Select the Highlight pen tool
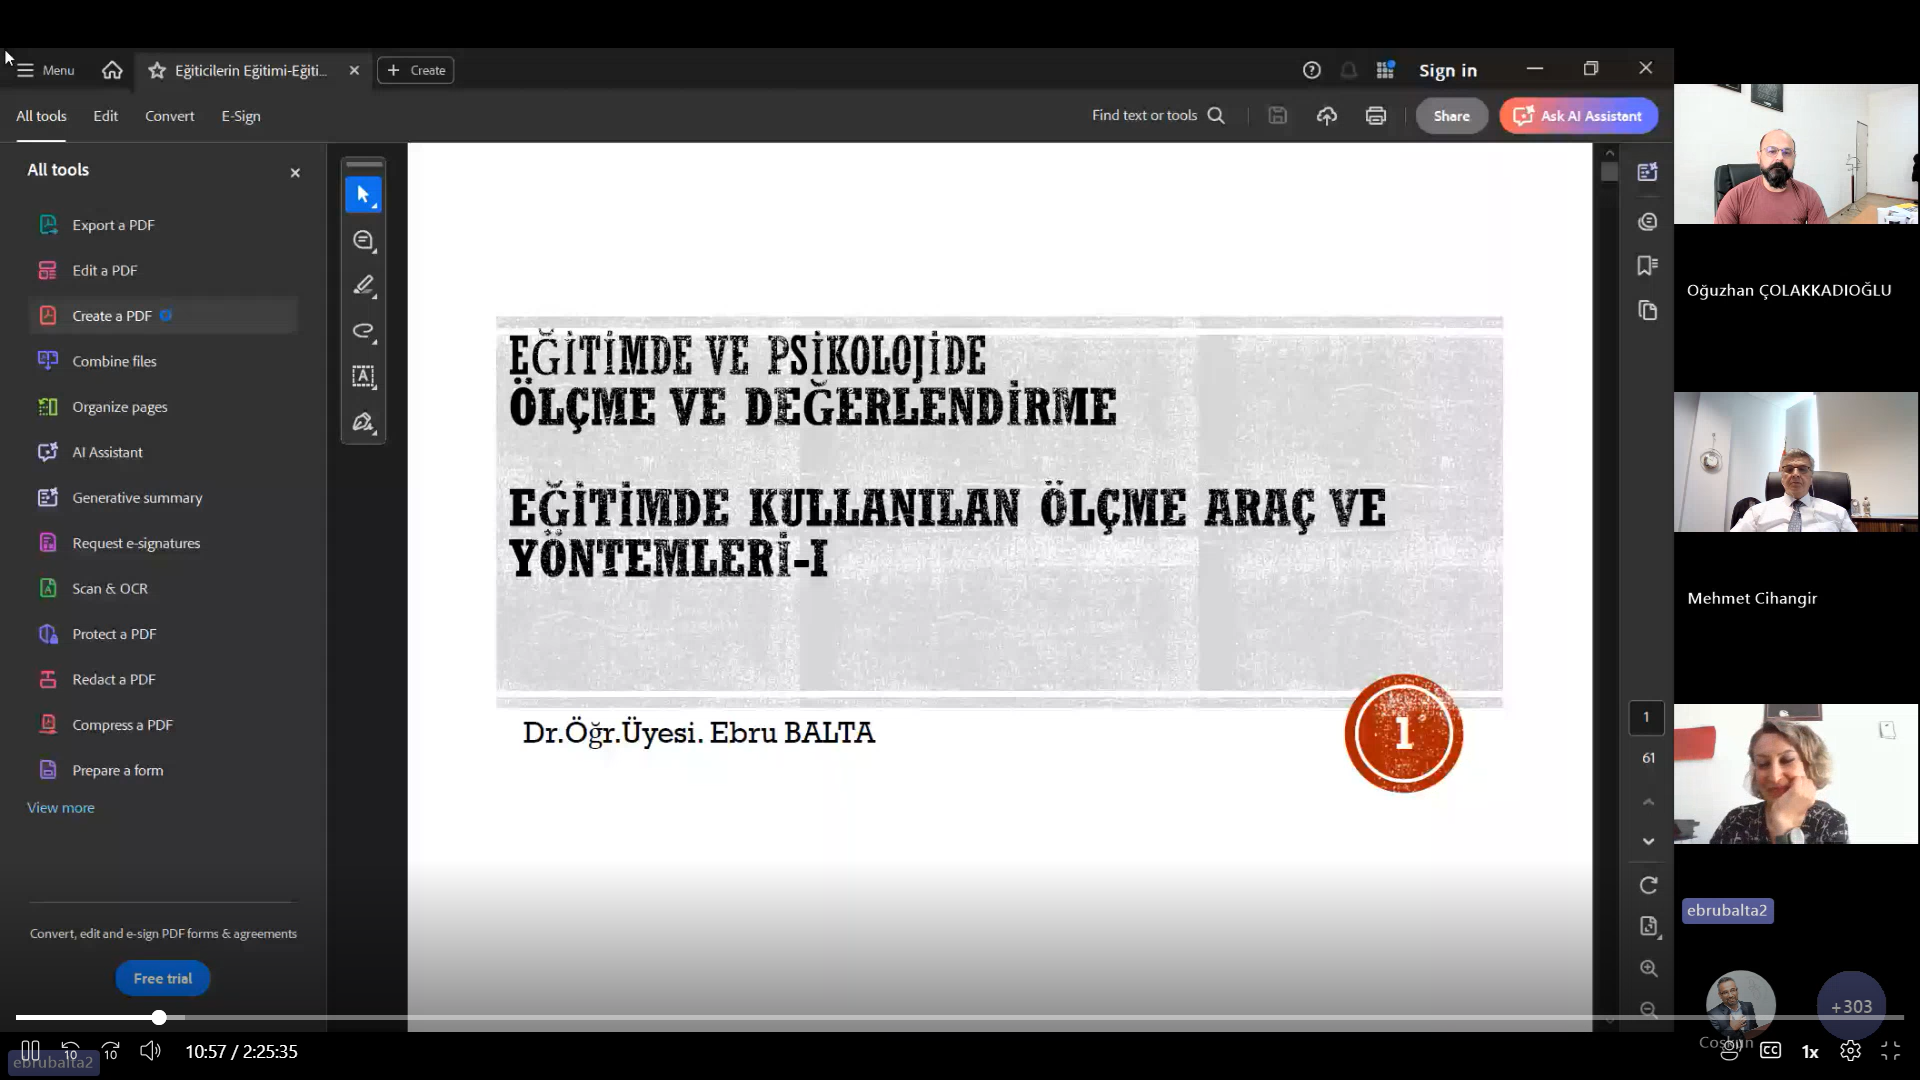 (x=363, y=286)
